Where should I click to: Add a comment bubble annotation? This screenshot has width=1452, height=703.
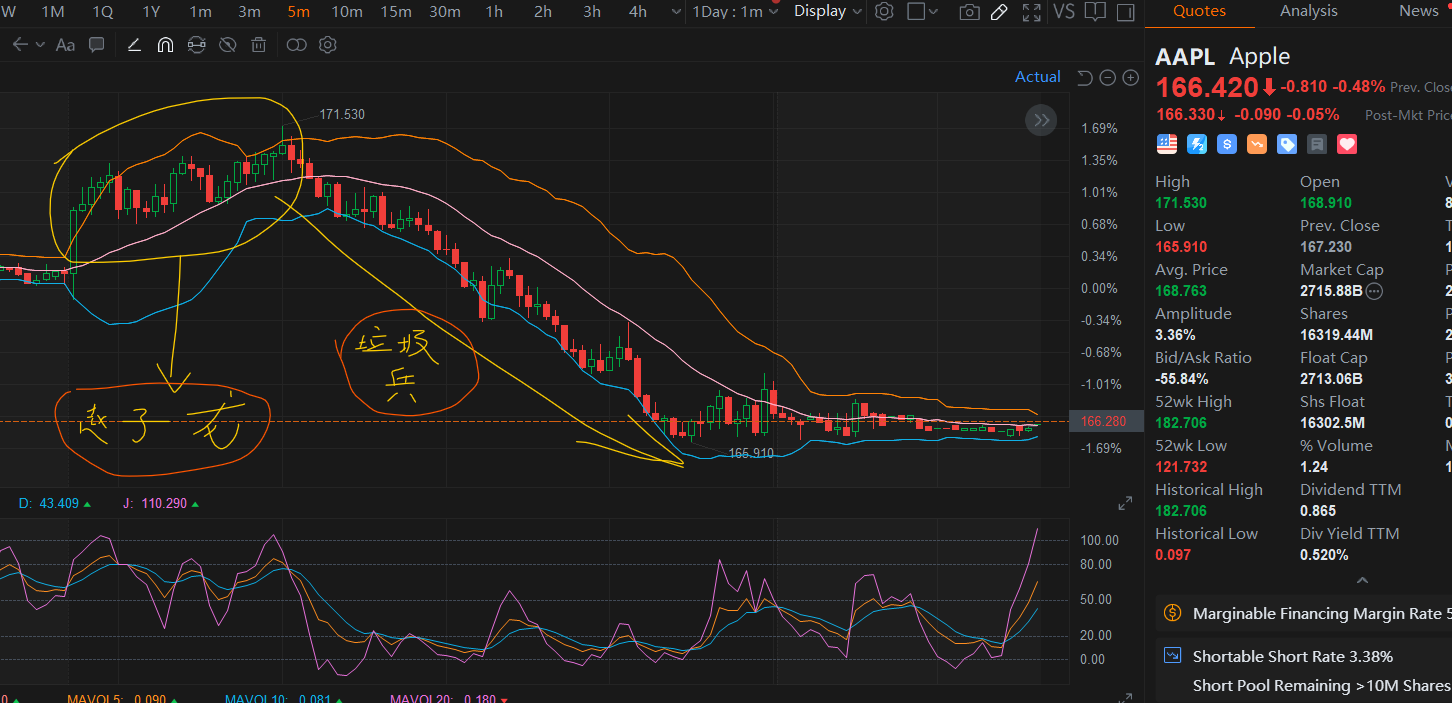[x=97, y=45]
